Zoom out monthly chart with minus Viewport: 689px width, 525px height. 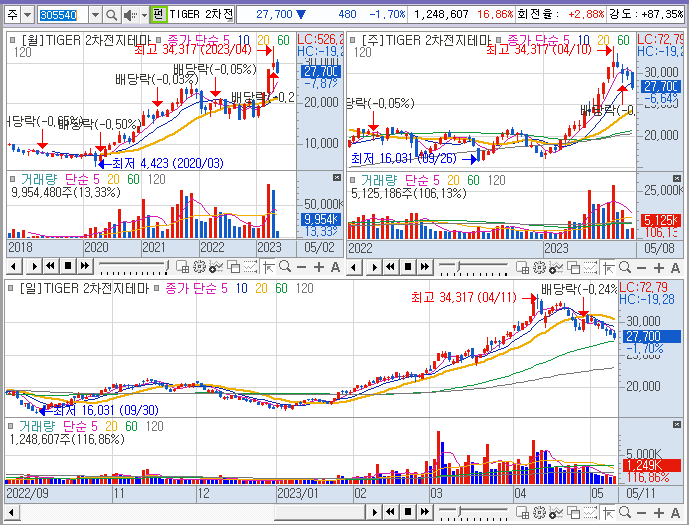301,267
